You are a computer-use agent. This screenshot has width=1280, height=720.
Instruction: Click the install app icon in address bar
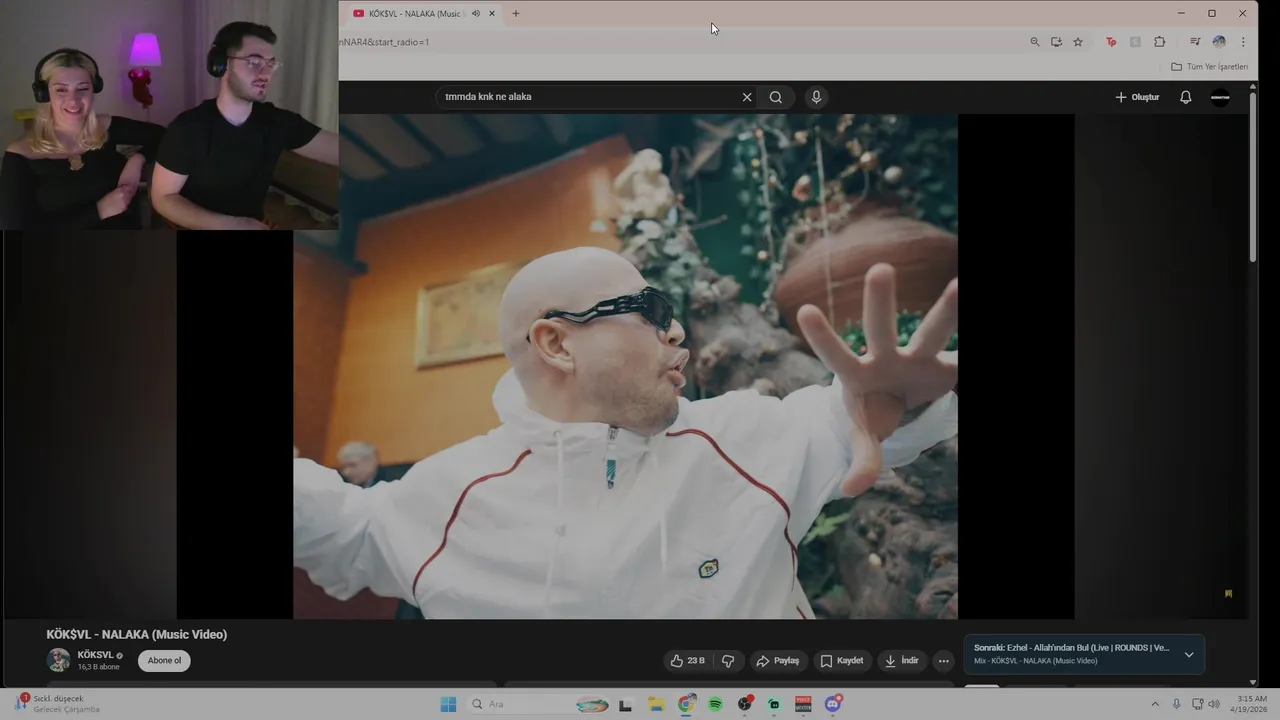[x=1056, y=42]
